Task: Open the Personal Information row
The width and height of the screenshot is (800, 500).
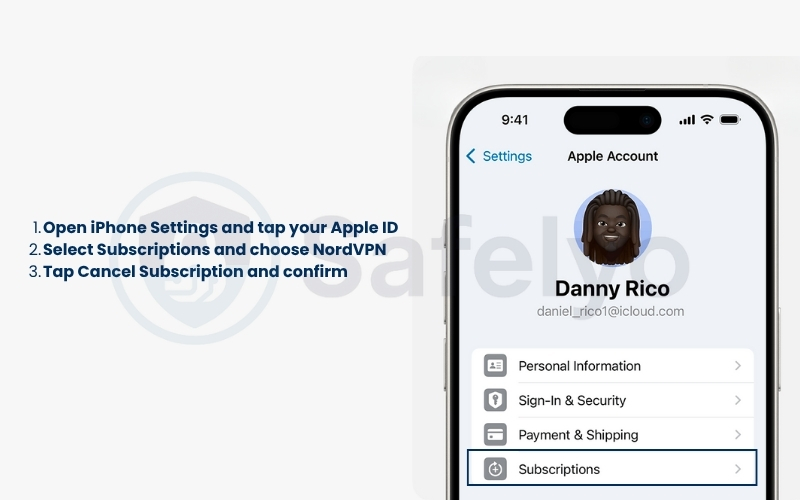Action: [x=612, y=366]
